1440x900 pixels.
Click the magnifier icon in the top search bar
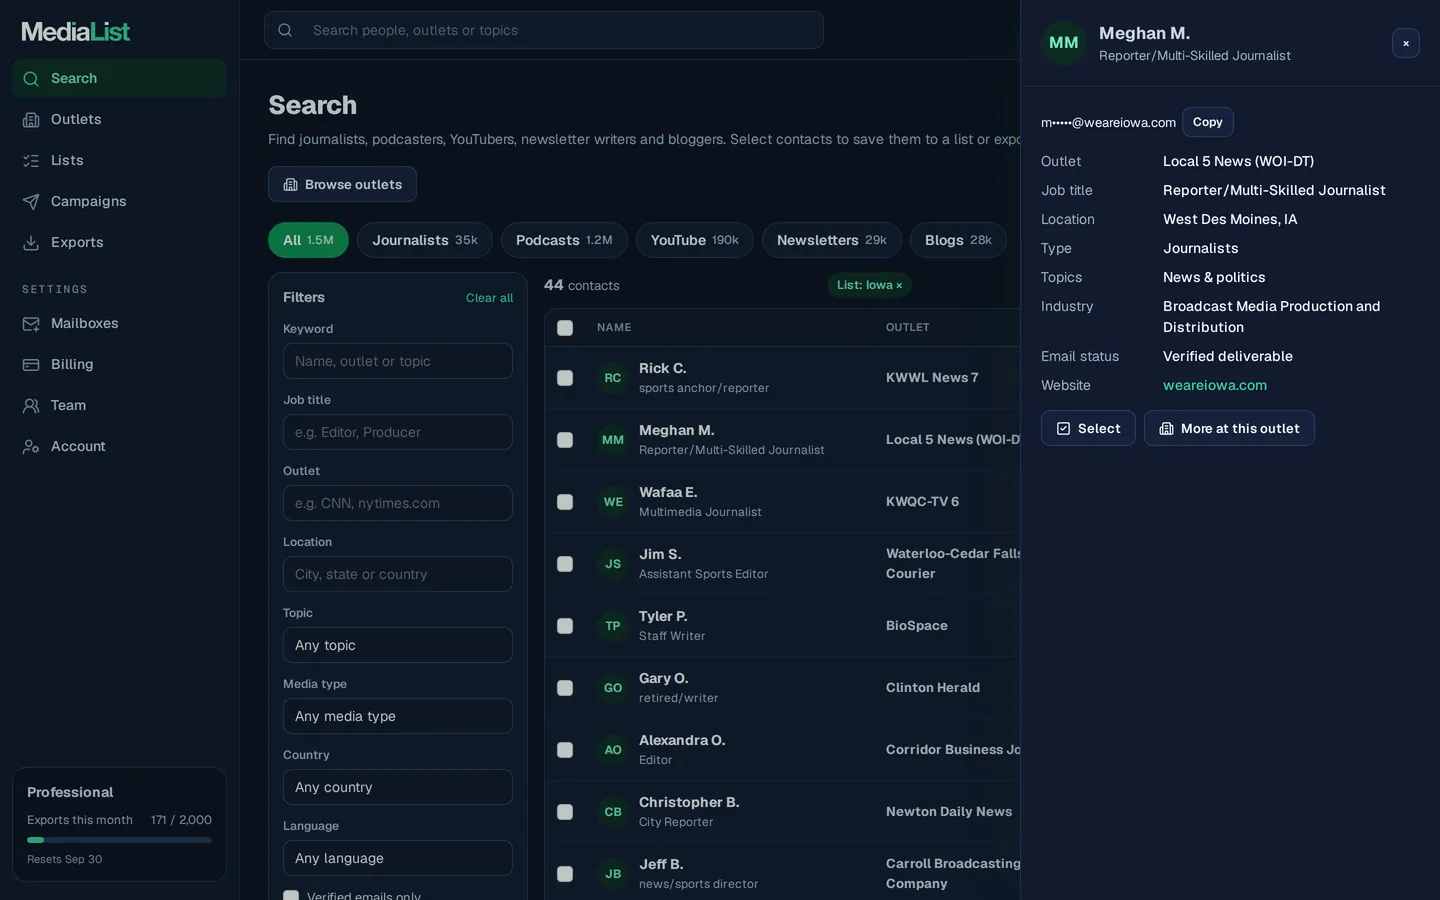[285, 30]
